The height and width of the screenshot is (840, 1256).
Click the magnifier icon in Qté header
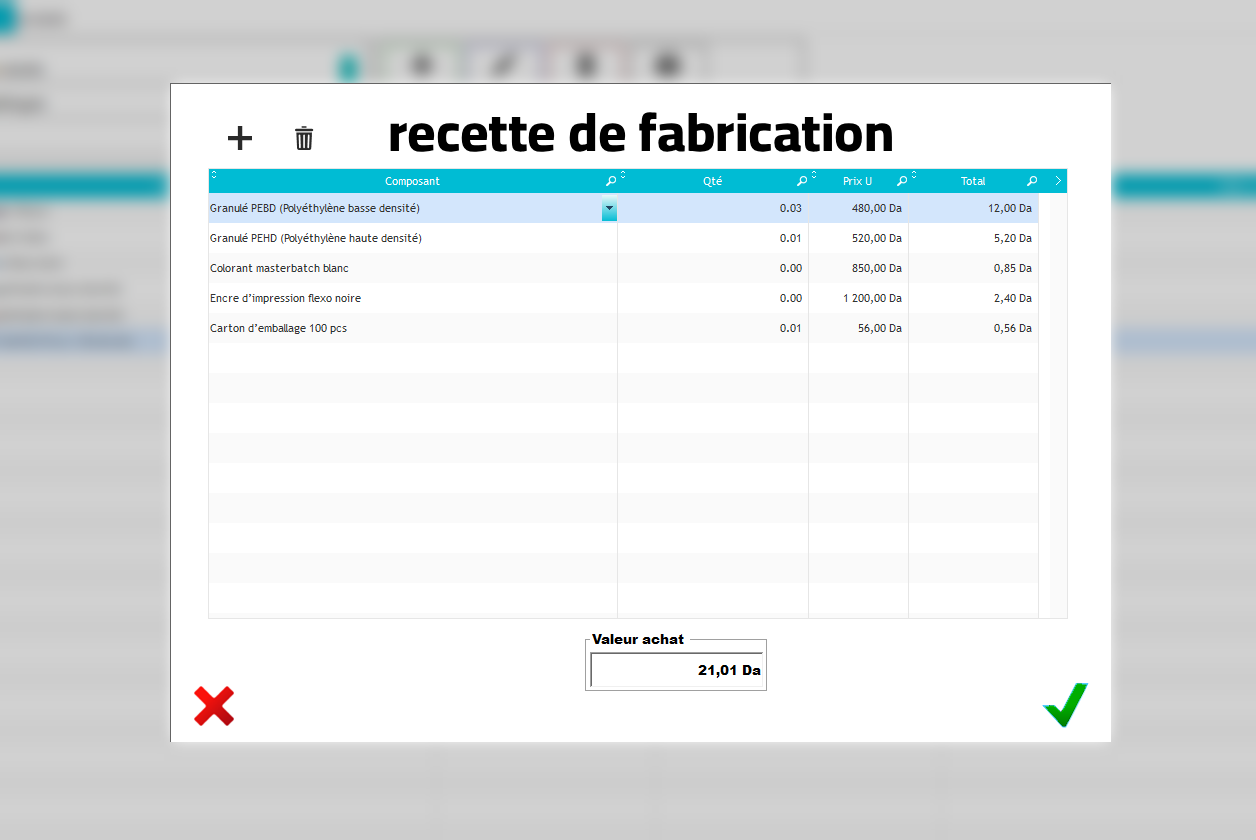pos(801,181)
